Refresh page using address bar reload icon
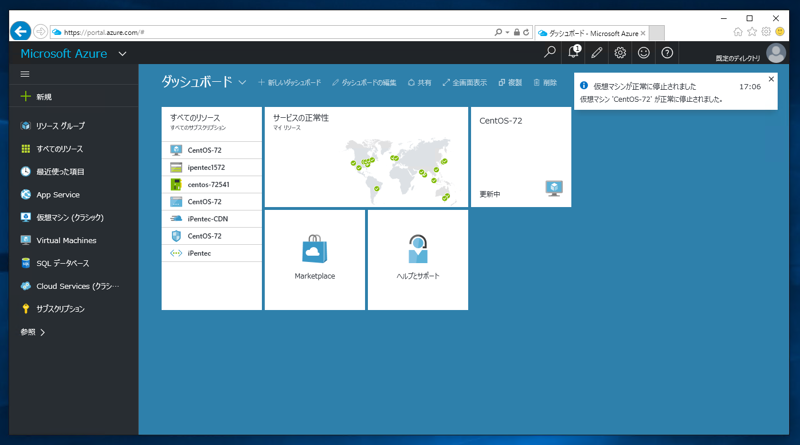The height and width of the screenshot is (445, 800). click(x=526, y=32)
